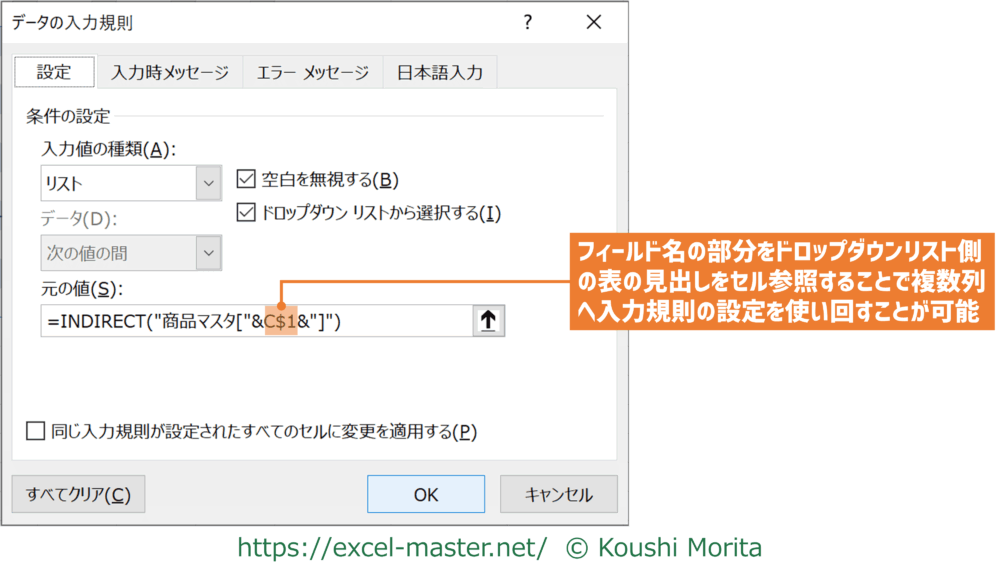The width and height of the screenshot is (1000, 563).
Task: Toggle ドロップダウン リストから選択する checkbox
Action: point(245,212)
